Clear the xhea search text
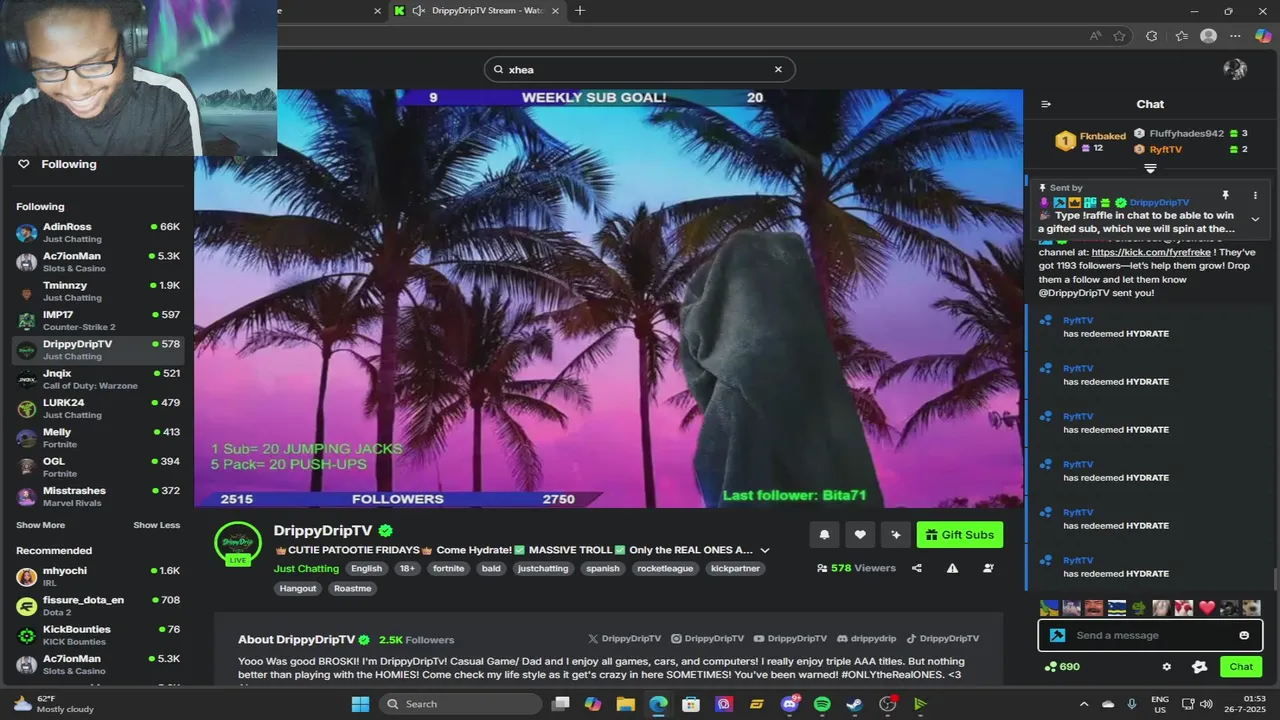The height and width of the screenshot is (720, 1280). coord(778,69)
